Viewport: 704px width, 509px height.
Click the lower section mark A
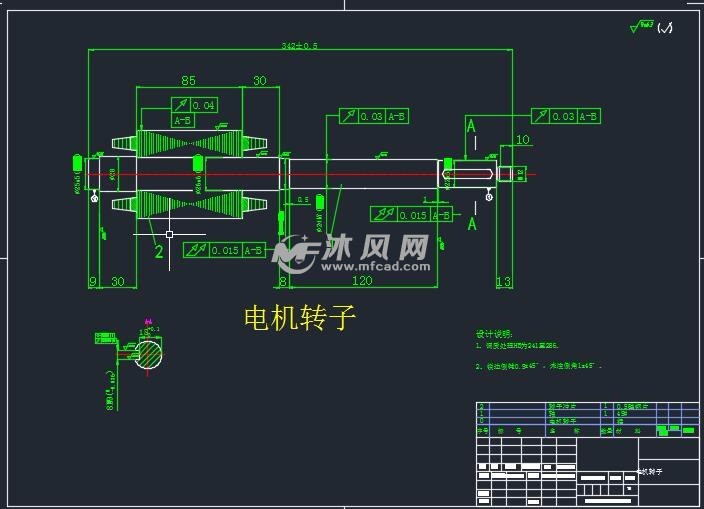pyautogui.click(x=472, y=224)
